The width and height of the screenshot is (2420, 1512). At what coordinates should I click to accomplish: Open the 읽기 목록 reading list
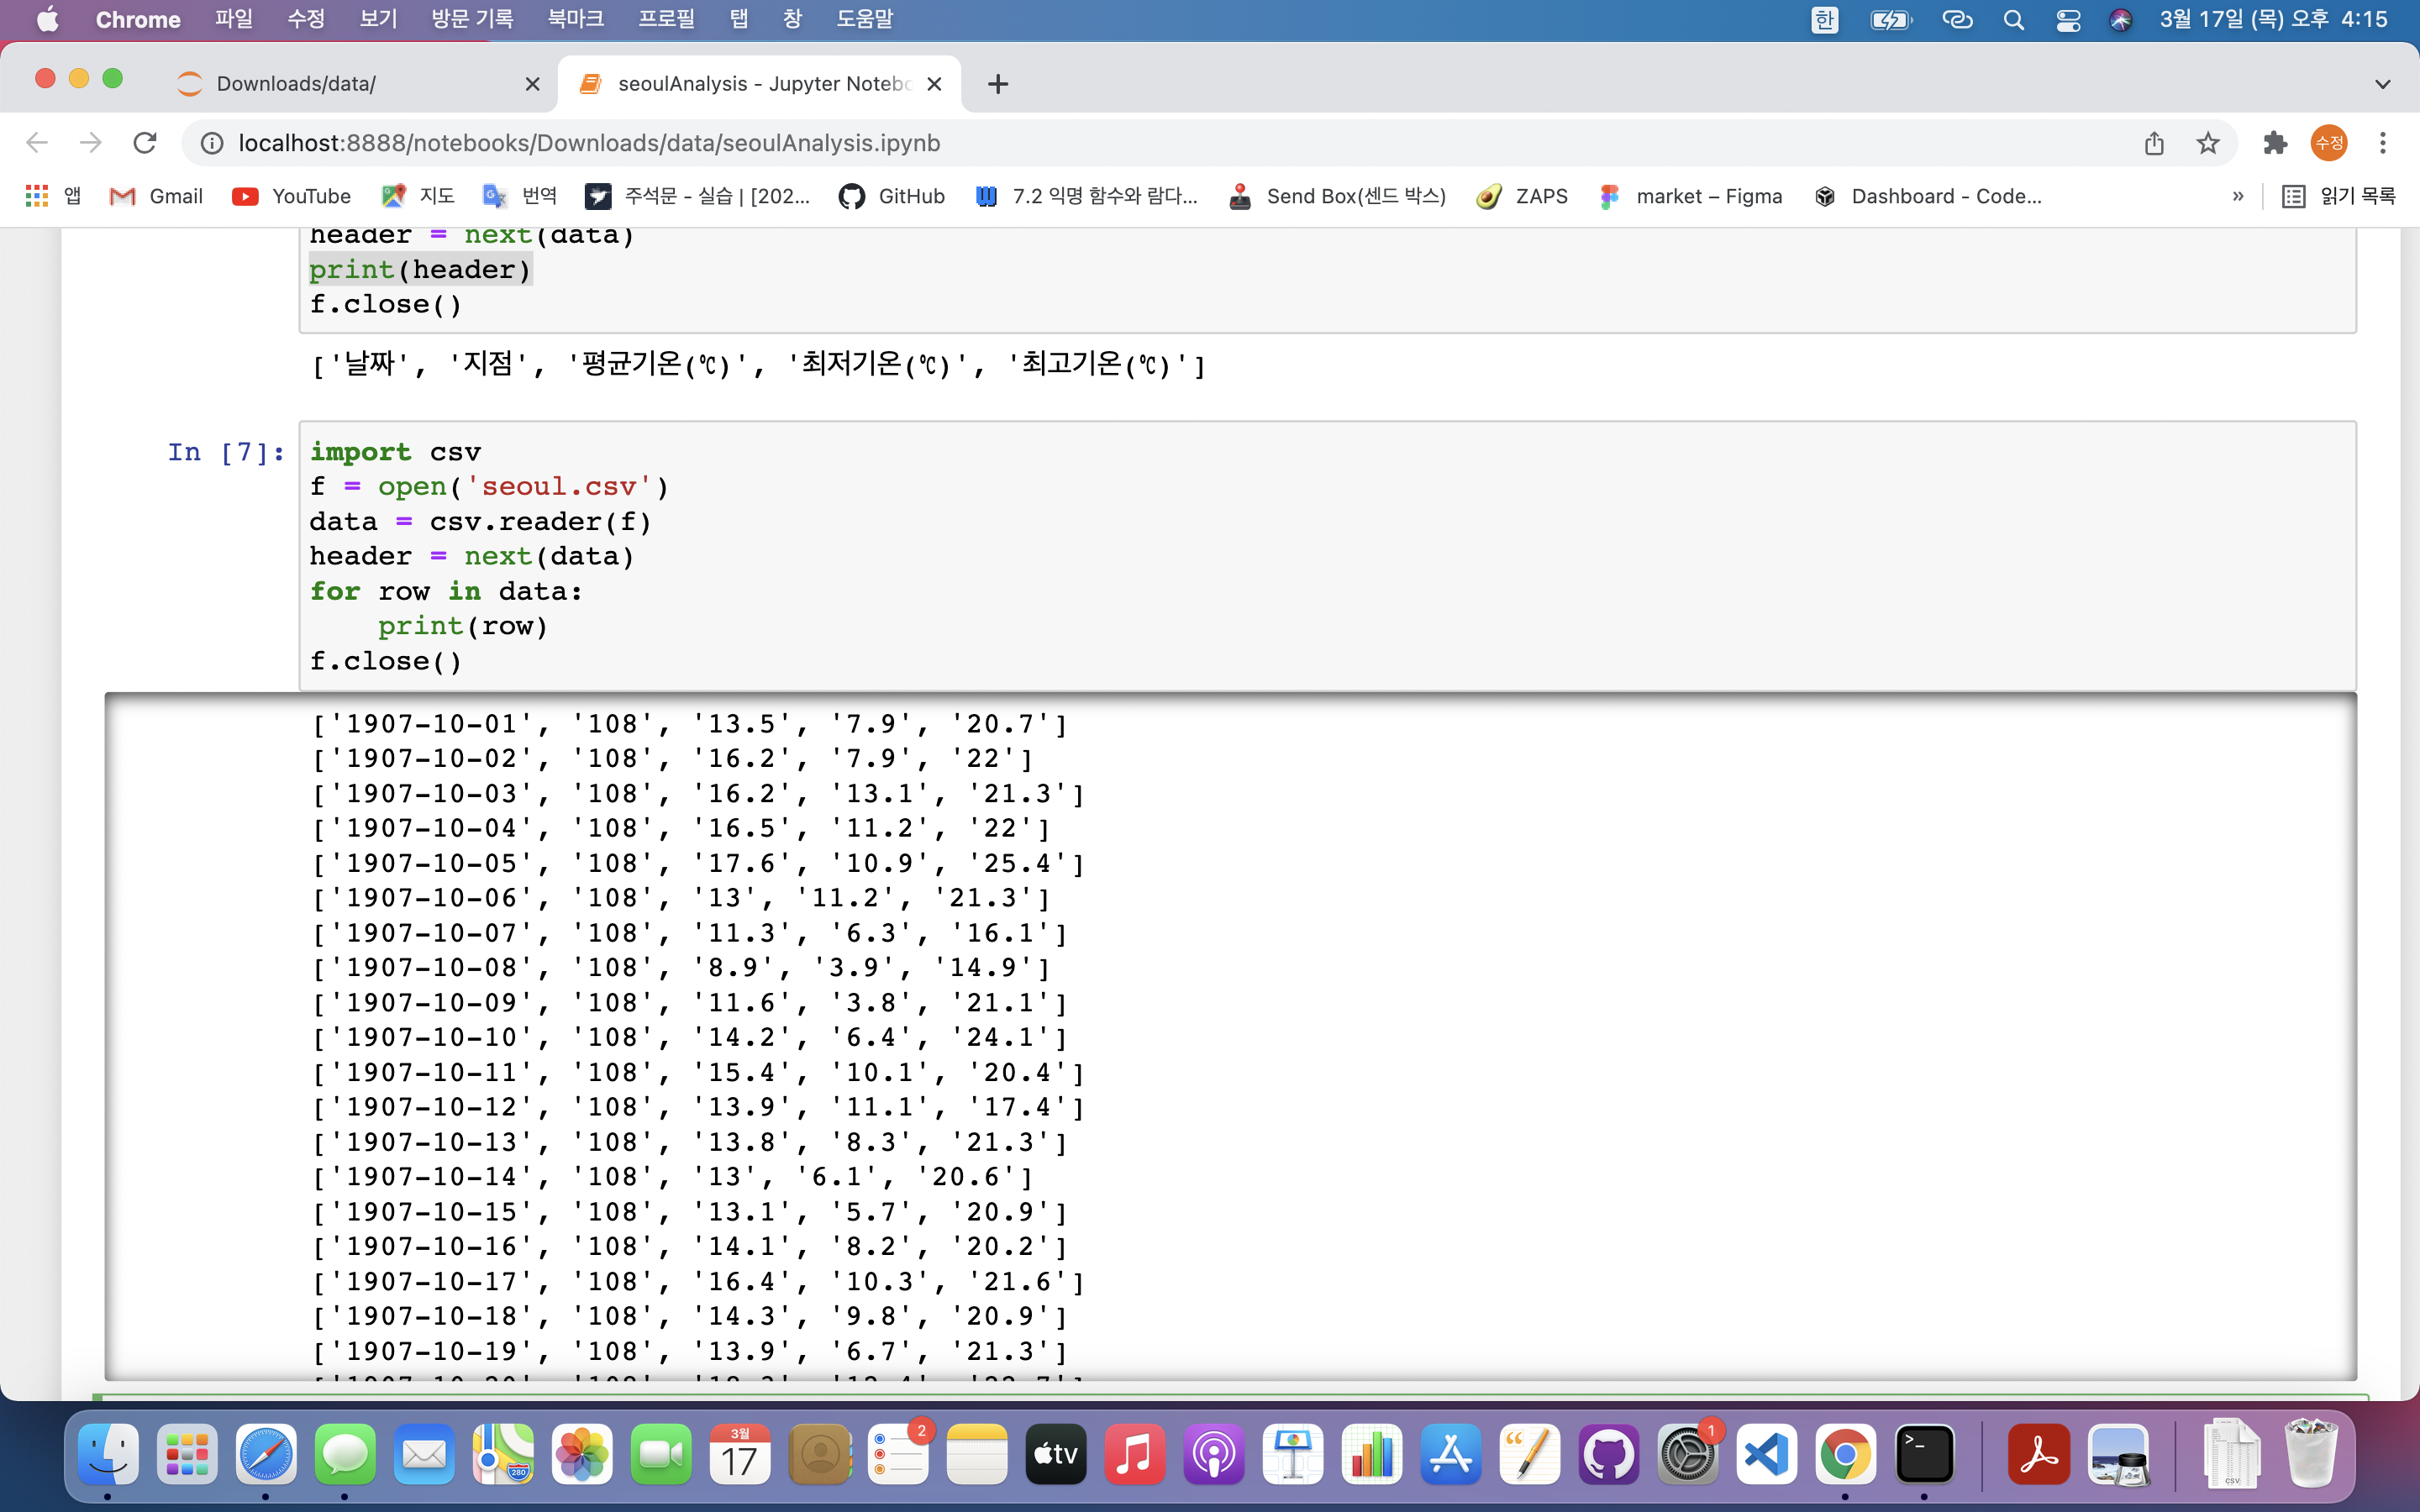point(2339,196)
